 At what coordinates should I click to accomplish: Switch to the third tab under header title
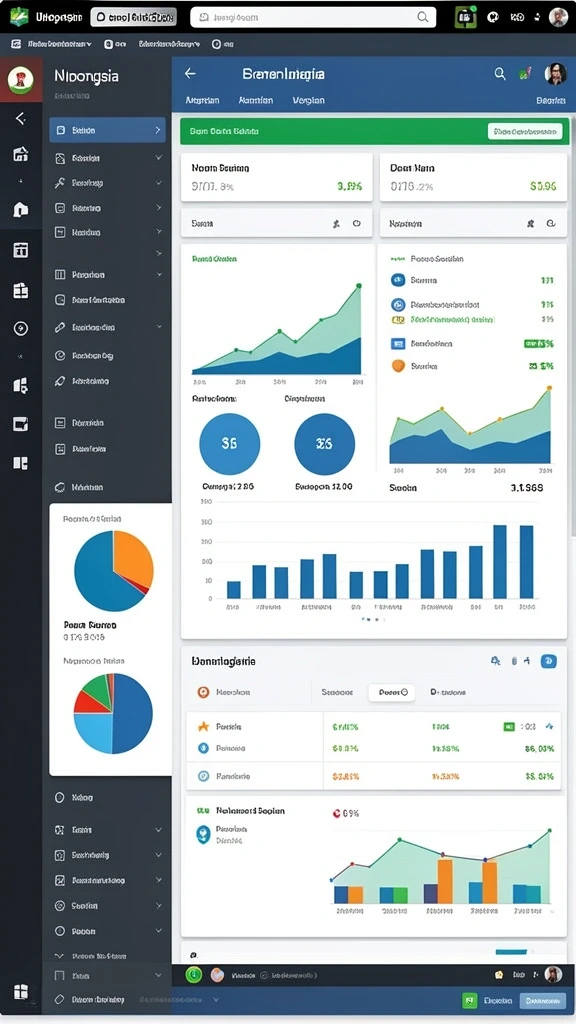[x=309, y=101]
